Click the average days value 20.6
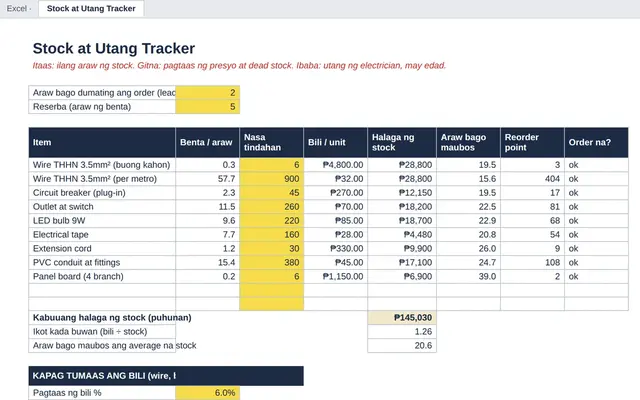Viewport: 640px width, 400px height. pos(402,345)
